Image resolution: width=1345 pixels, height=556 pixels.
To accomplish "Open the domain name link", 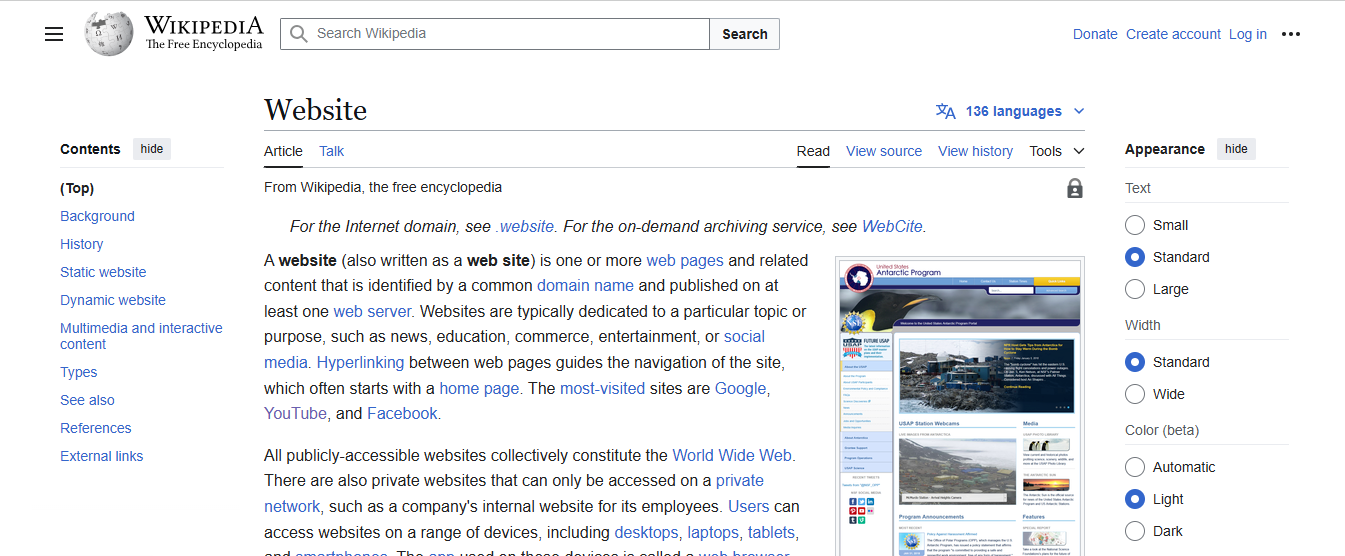I will click(586, 286).
